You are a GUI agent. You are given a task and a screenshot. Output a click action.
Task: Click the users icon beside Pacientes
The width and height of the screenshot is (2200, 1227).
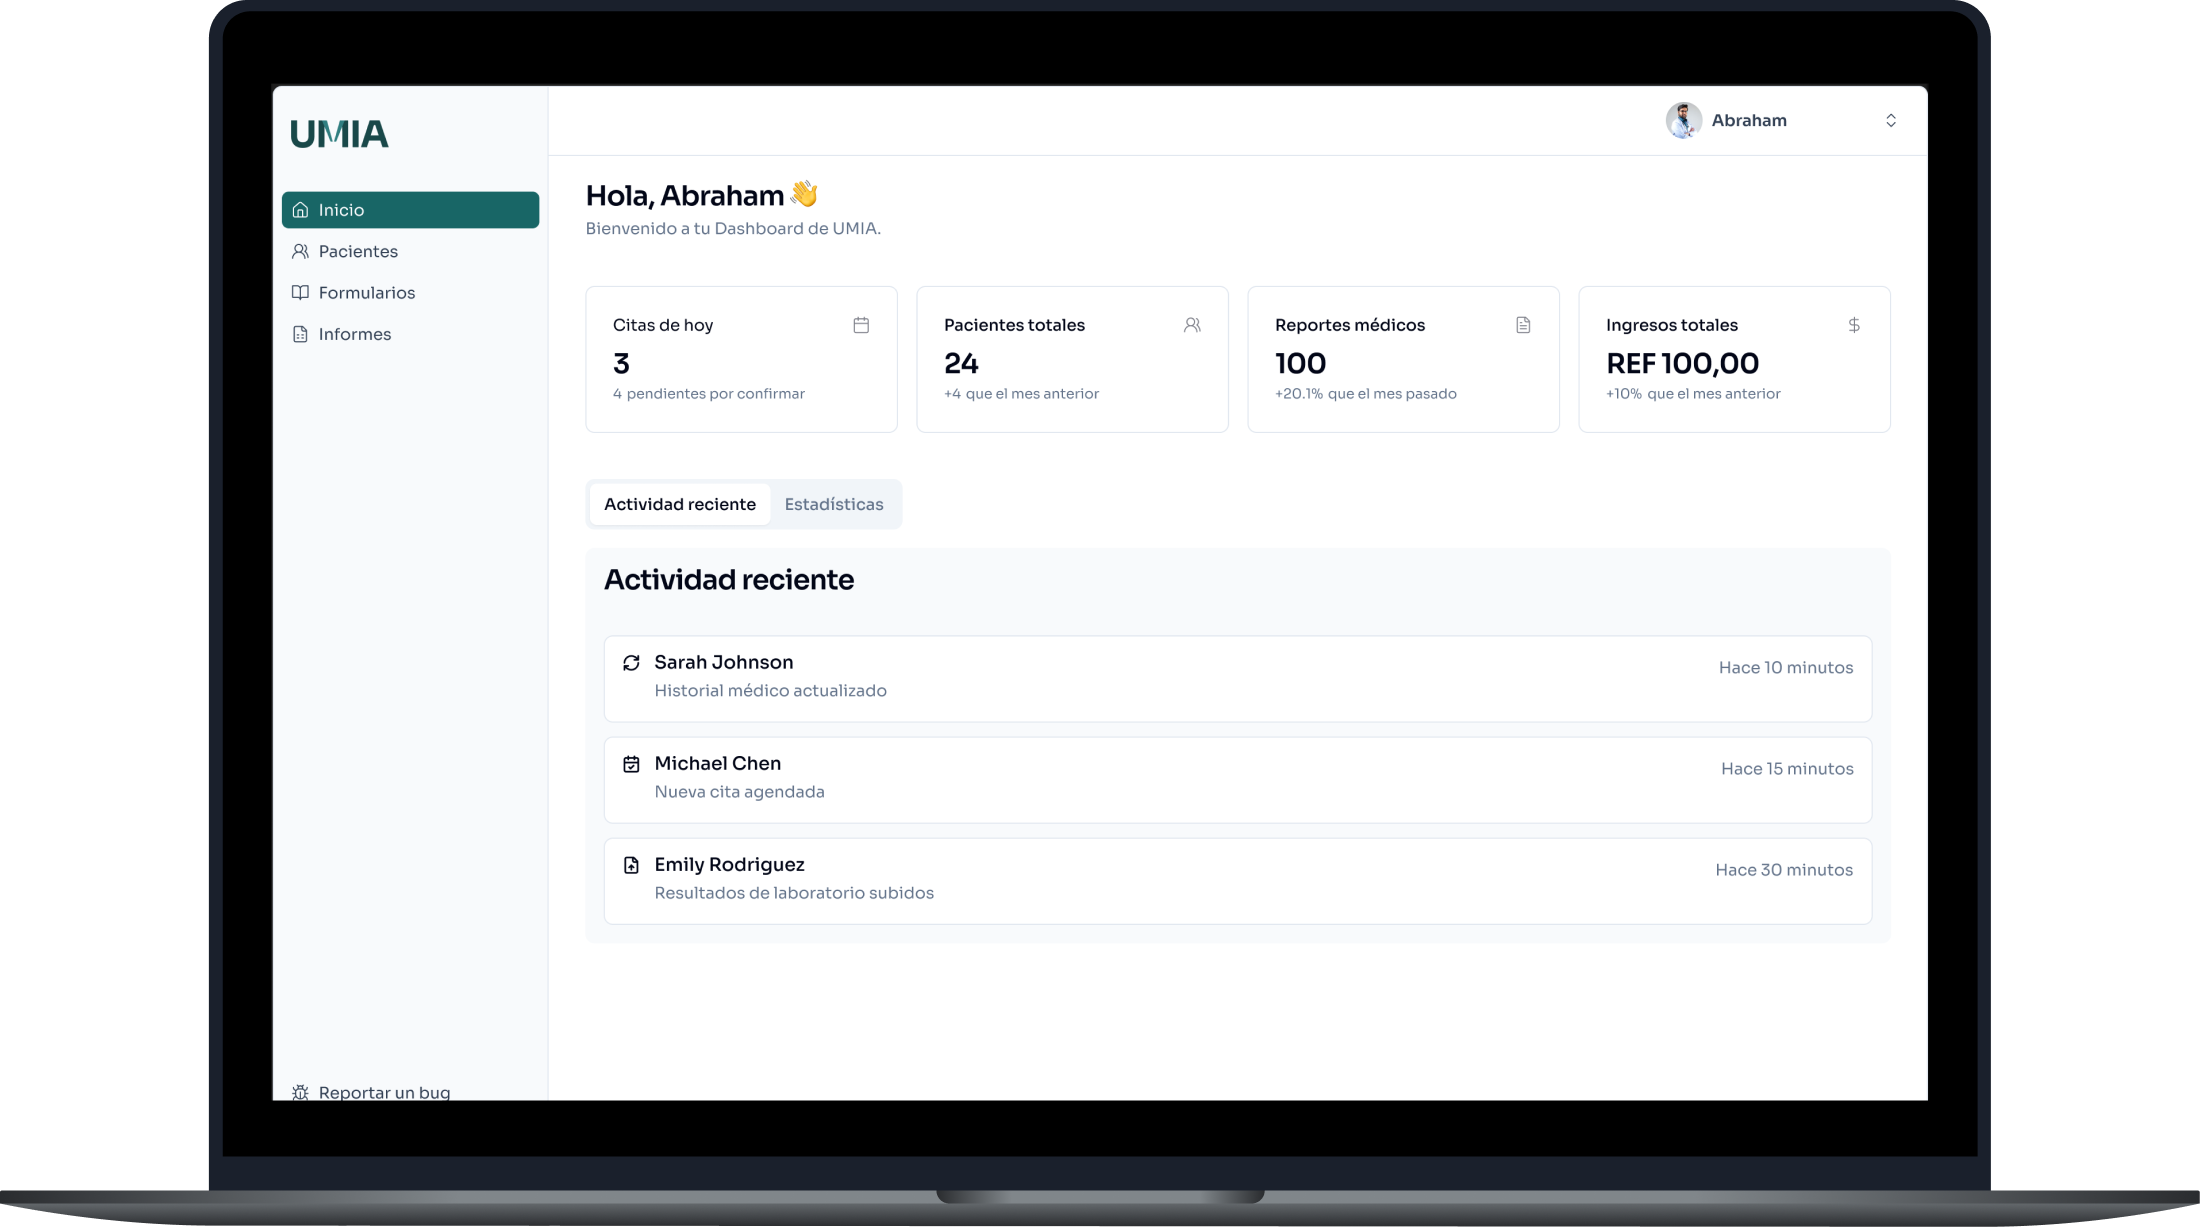[x=300, y=251]
